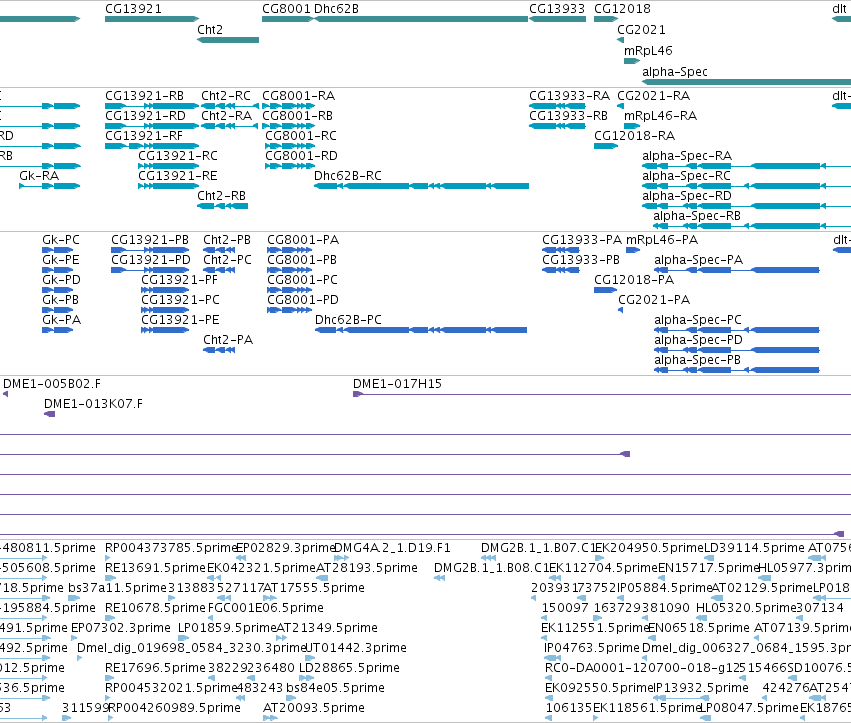The width and height of the screenshot is (851, 723).
Task: Click the CG8001-RA transcript label
Action: click(x=299, y=96)
